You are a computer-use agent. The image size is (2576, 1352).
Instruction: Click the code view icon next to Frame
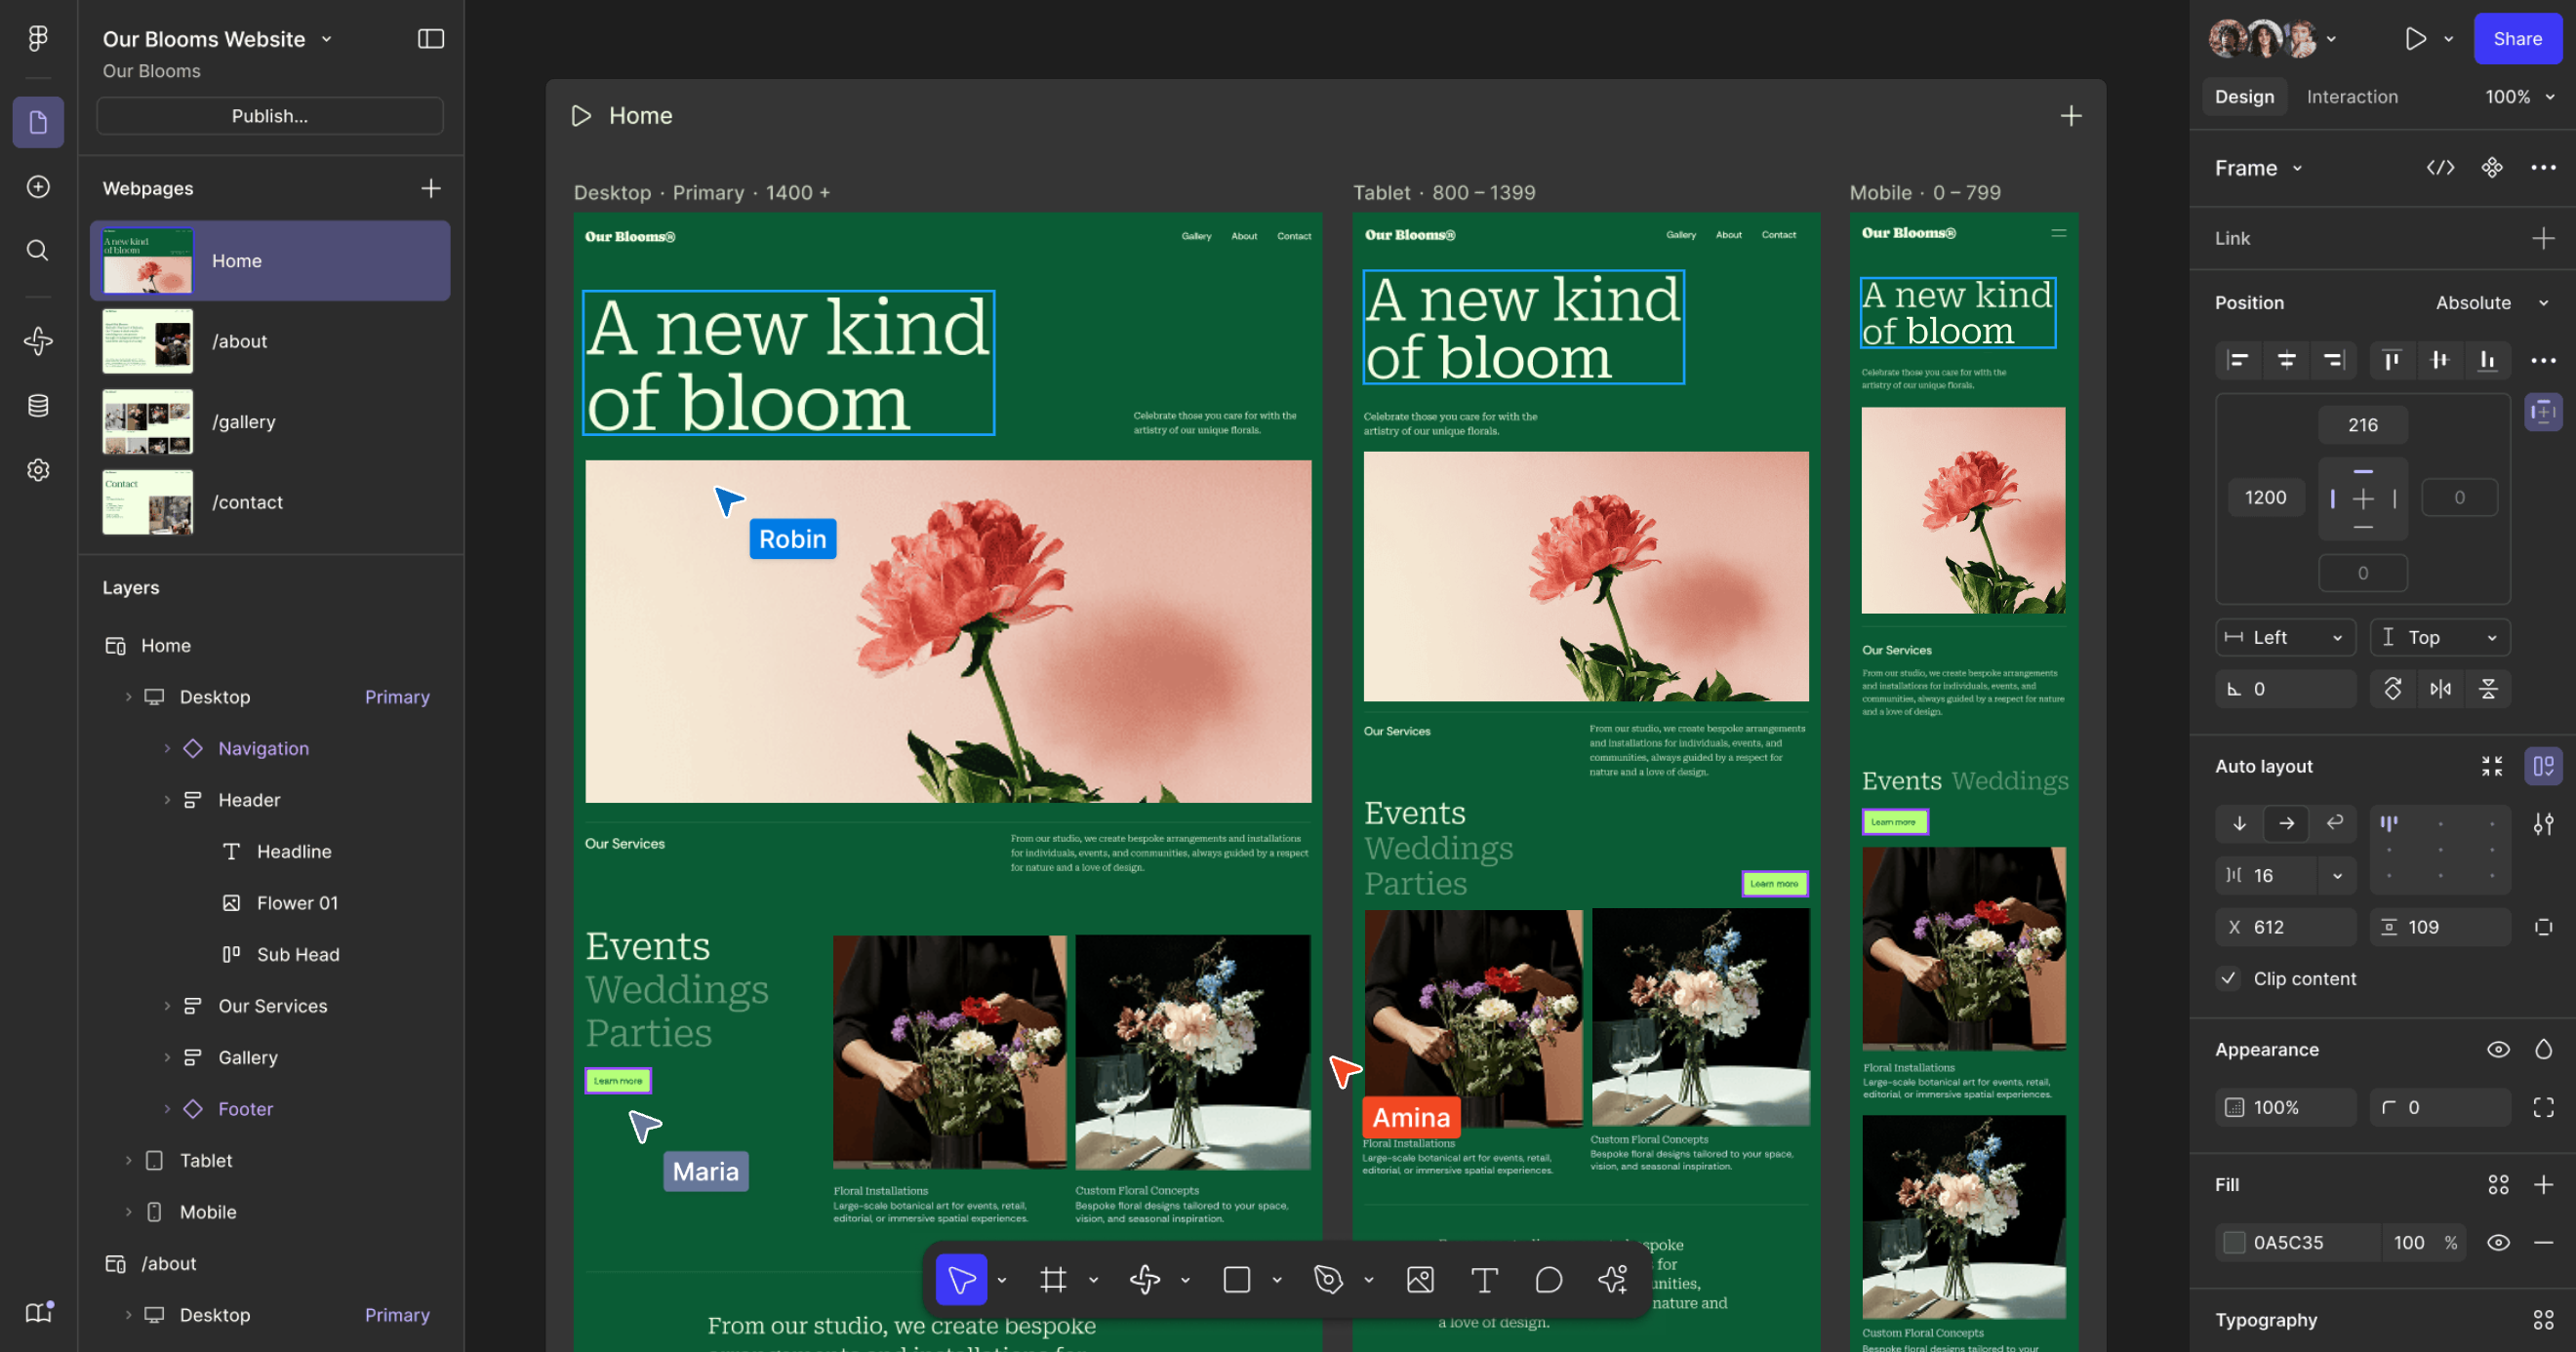(x=2440, y=167)
